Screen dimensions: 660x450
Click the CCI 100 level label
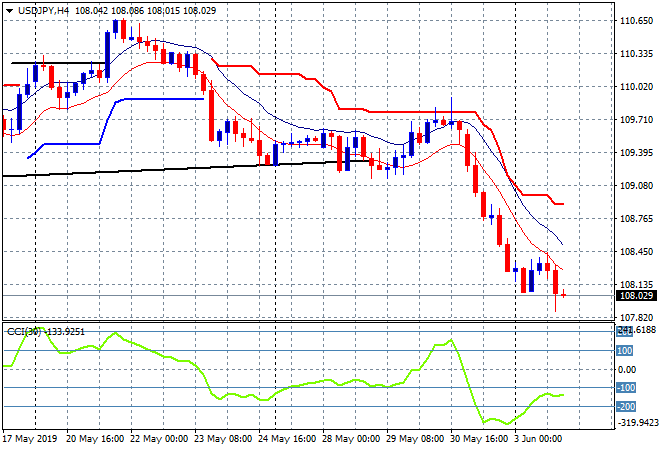point(625,350)
